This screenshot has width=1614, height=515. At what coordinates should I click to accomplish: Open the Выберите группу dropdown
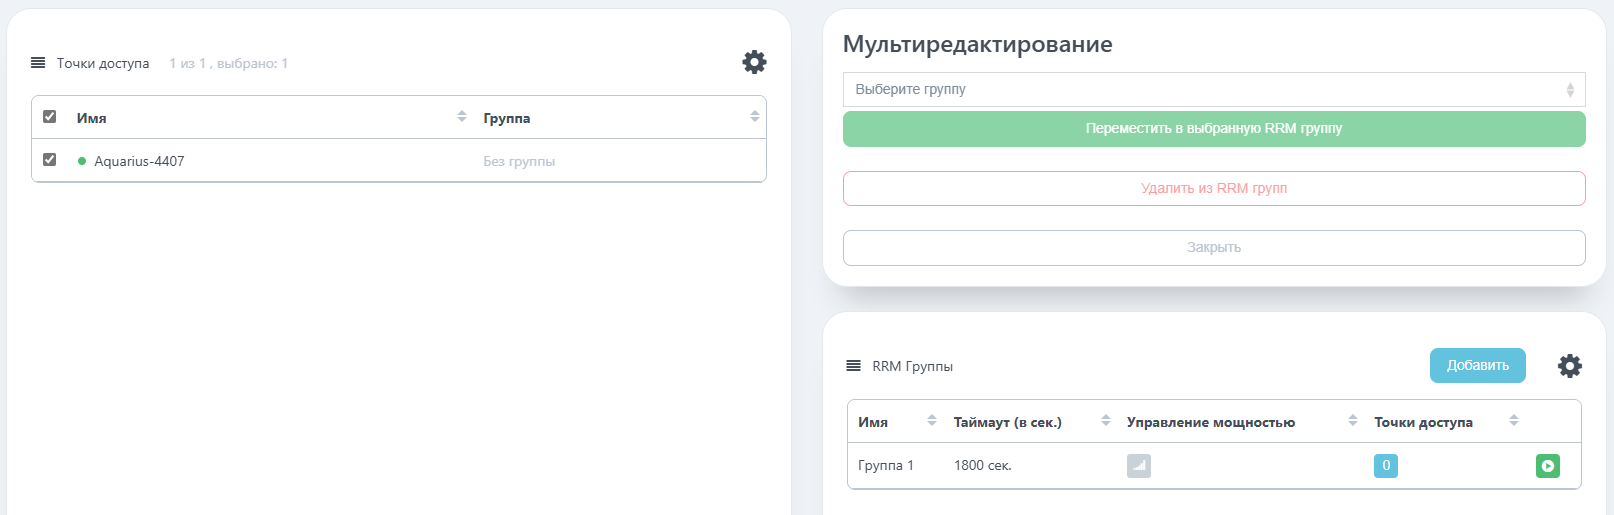pos(1214,90)
